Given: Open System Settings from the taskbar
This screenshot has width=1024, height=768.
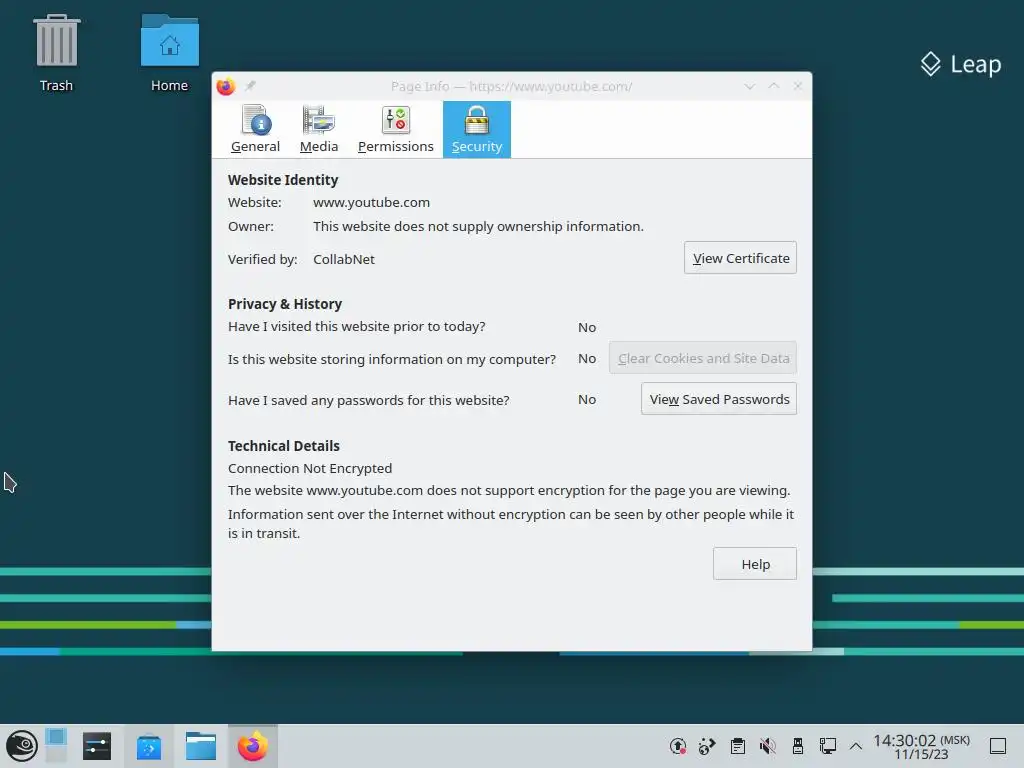Looking at the screenshot, I should [x=97, y=746].
